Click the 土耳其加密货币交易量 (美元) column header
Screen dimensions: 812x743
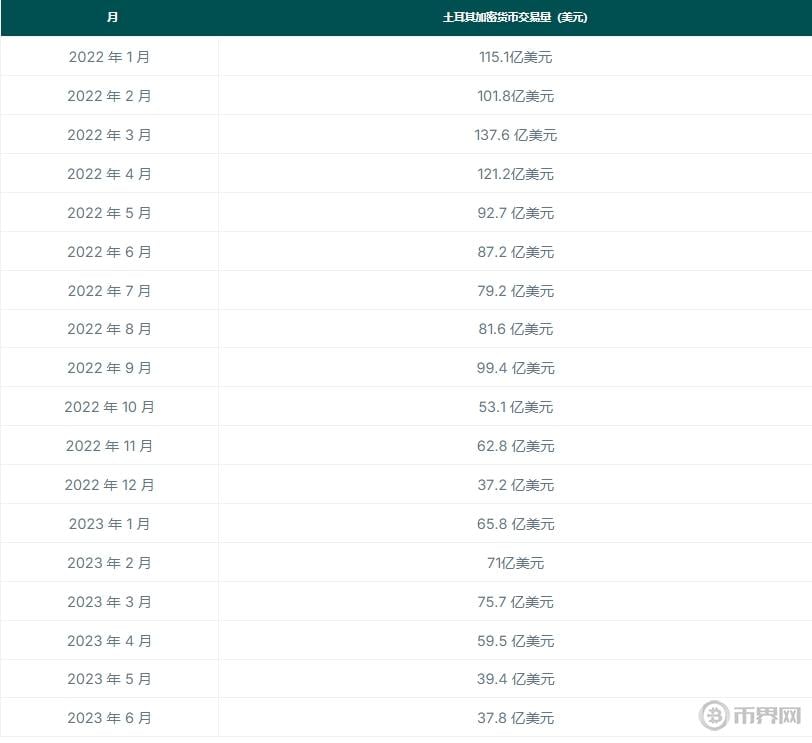[515, 18]
